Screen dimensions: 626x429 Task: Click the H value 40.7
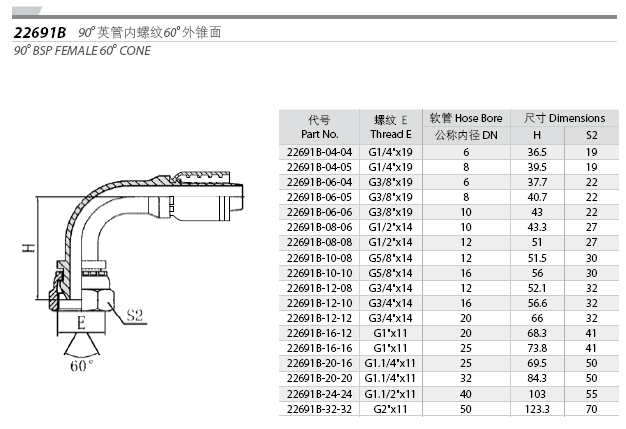tap(537, 197)
